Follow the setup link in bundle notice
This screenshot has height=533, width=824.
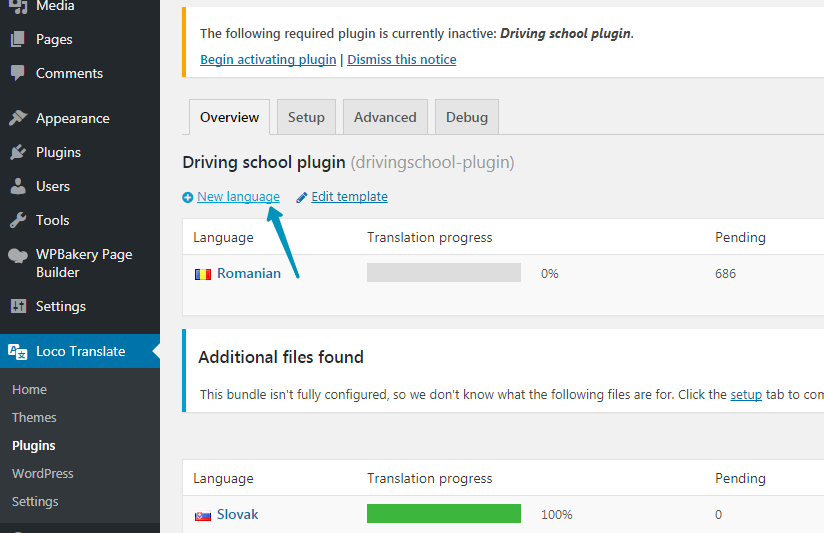coord(746,395)
